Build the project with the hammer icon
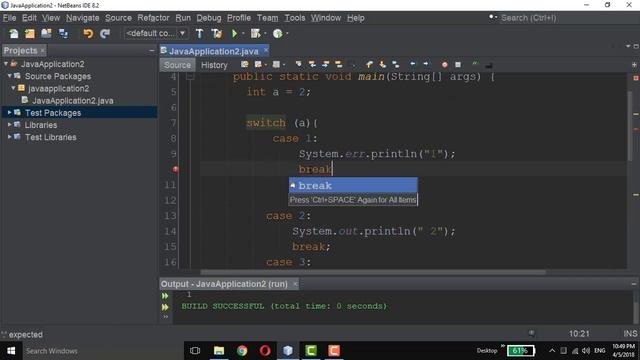This screenshot has height=360, width=640. point(199,33)
